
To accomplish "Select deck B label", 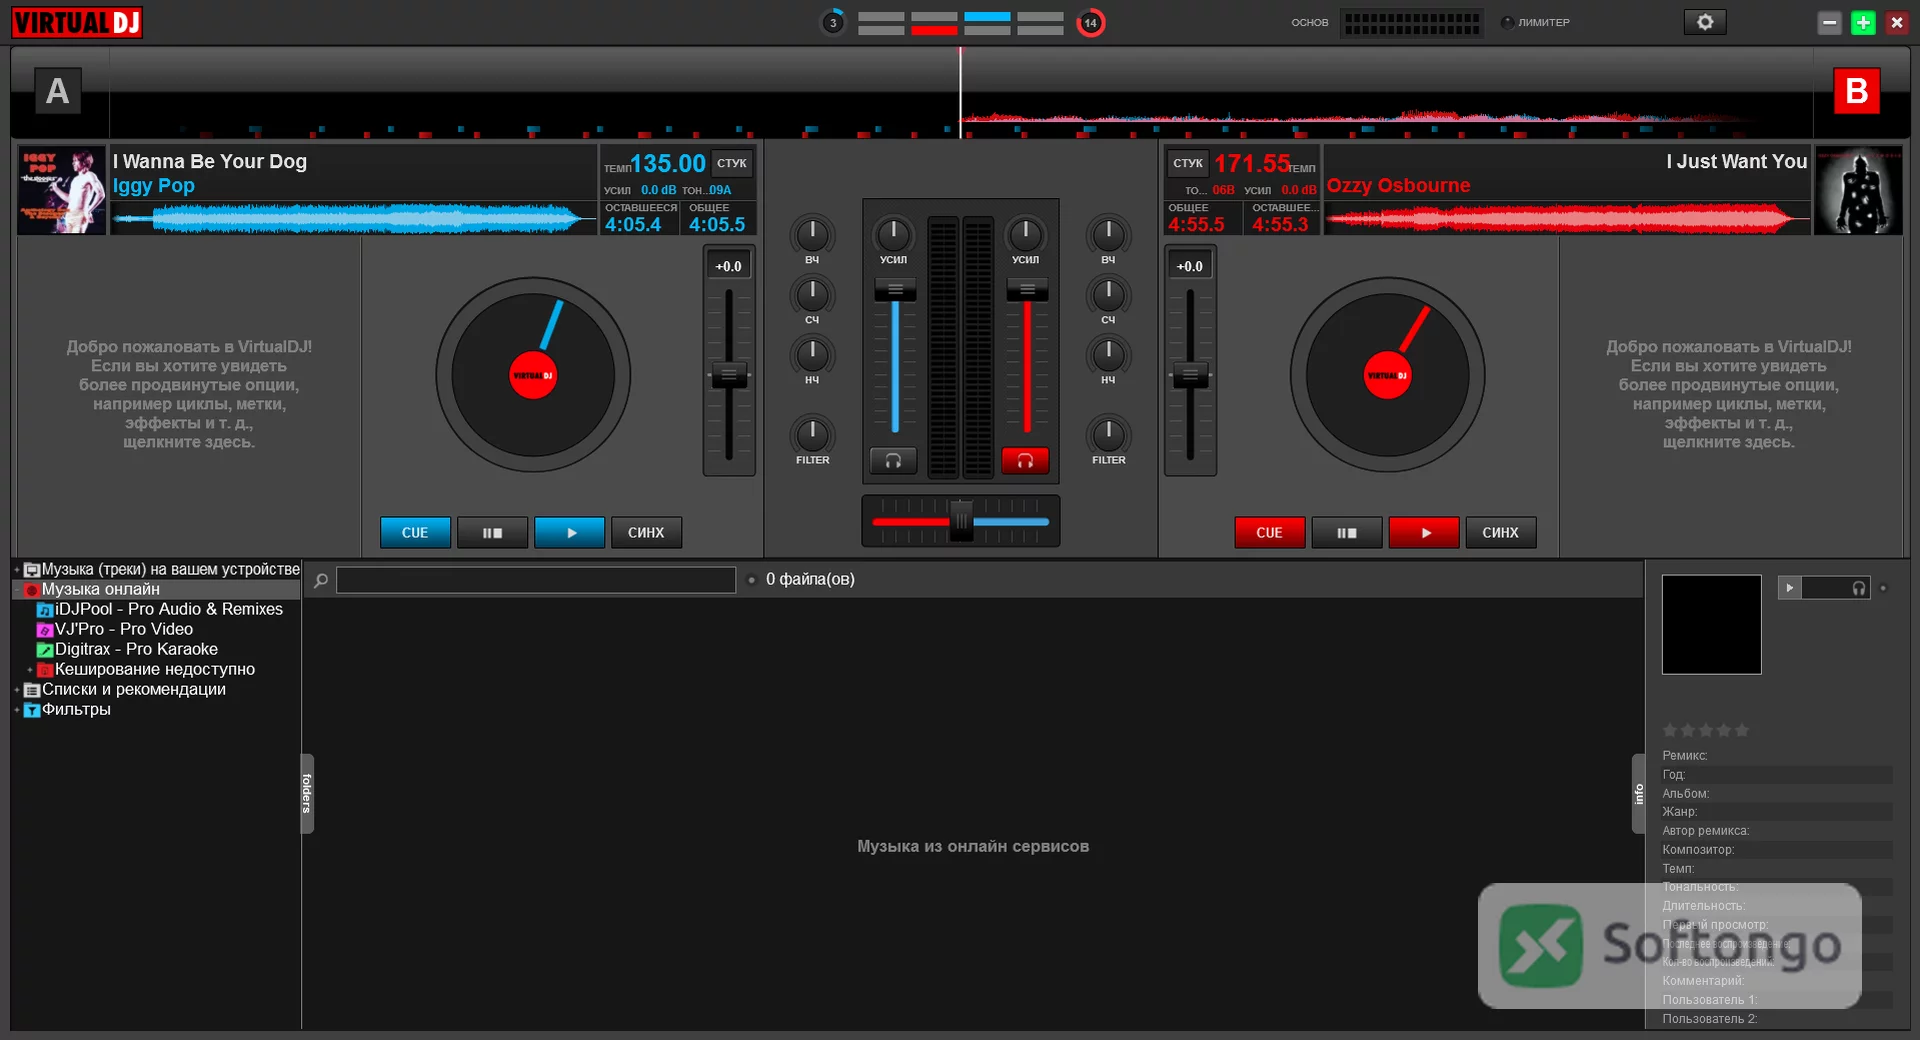I will 1857,91.
